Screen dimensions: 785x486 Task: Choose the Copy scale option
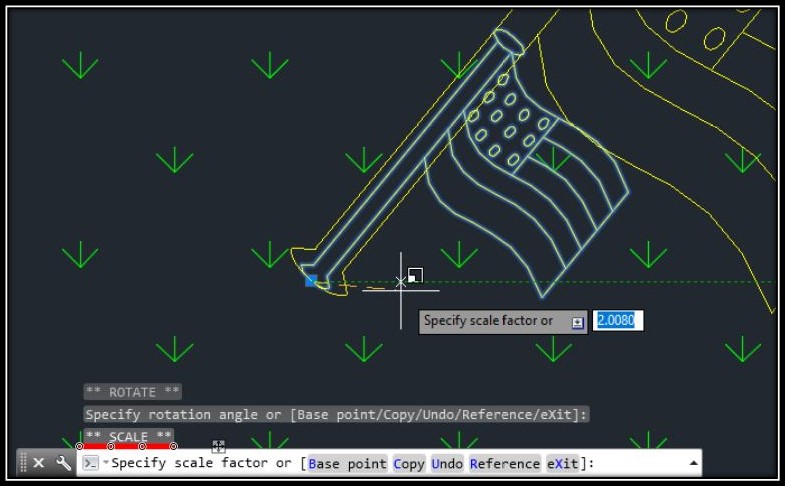click(x=409, y=463)
